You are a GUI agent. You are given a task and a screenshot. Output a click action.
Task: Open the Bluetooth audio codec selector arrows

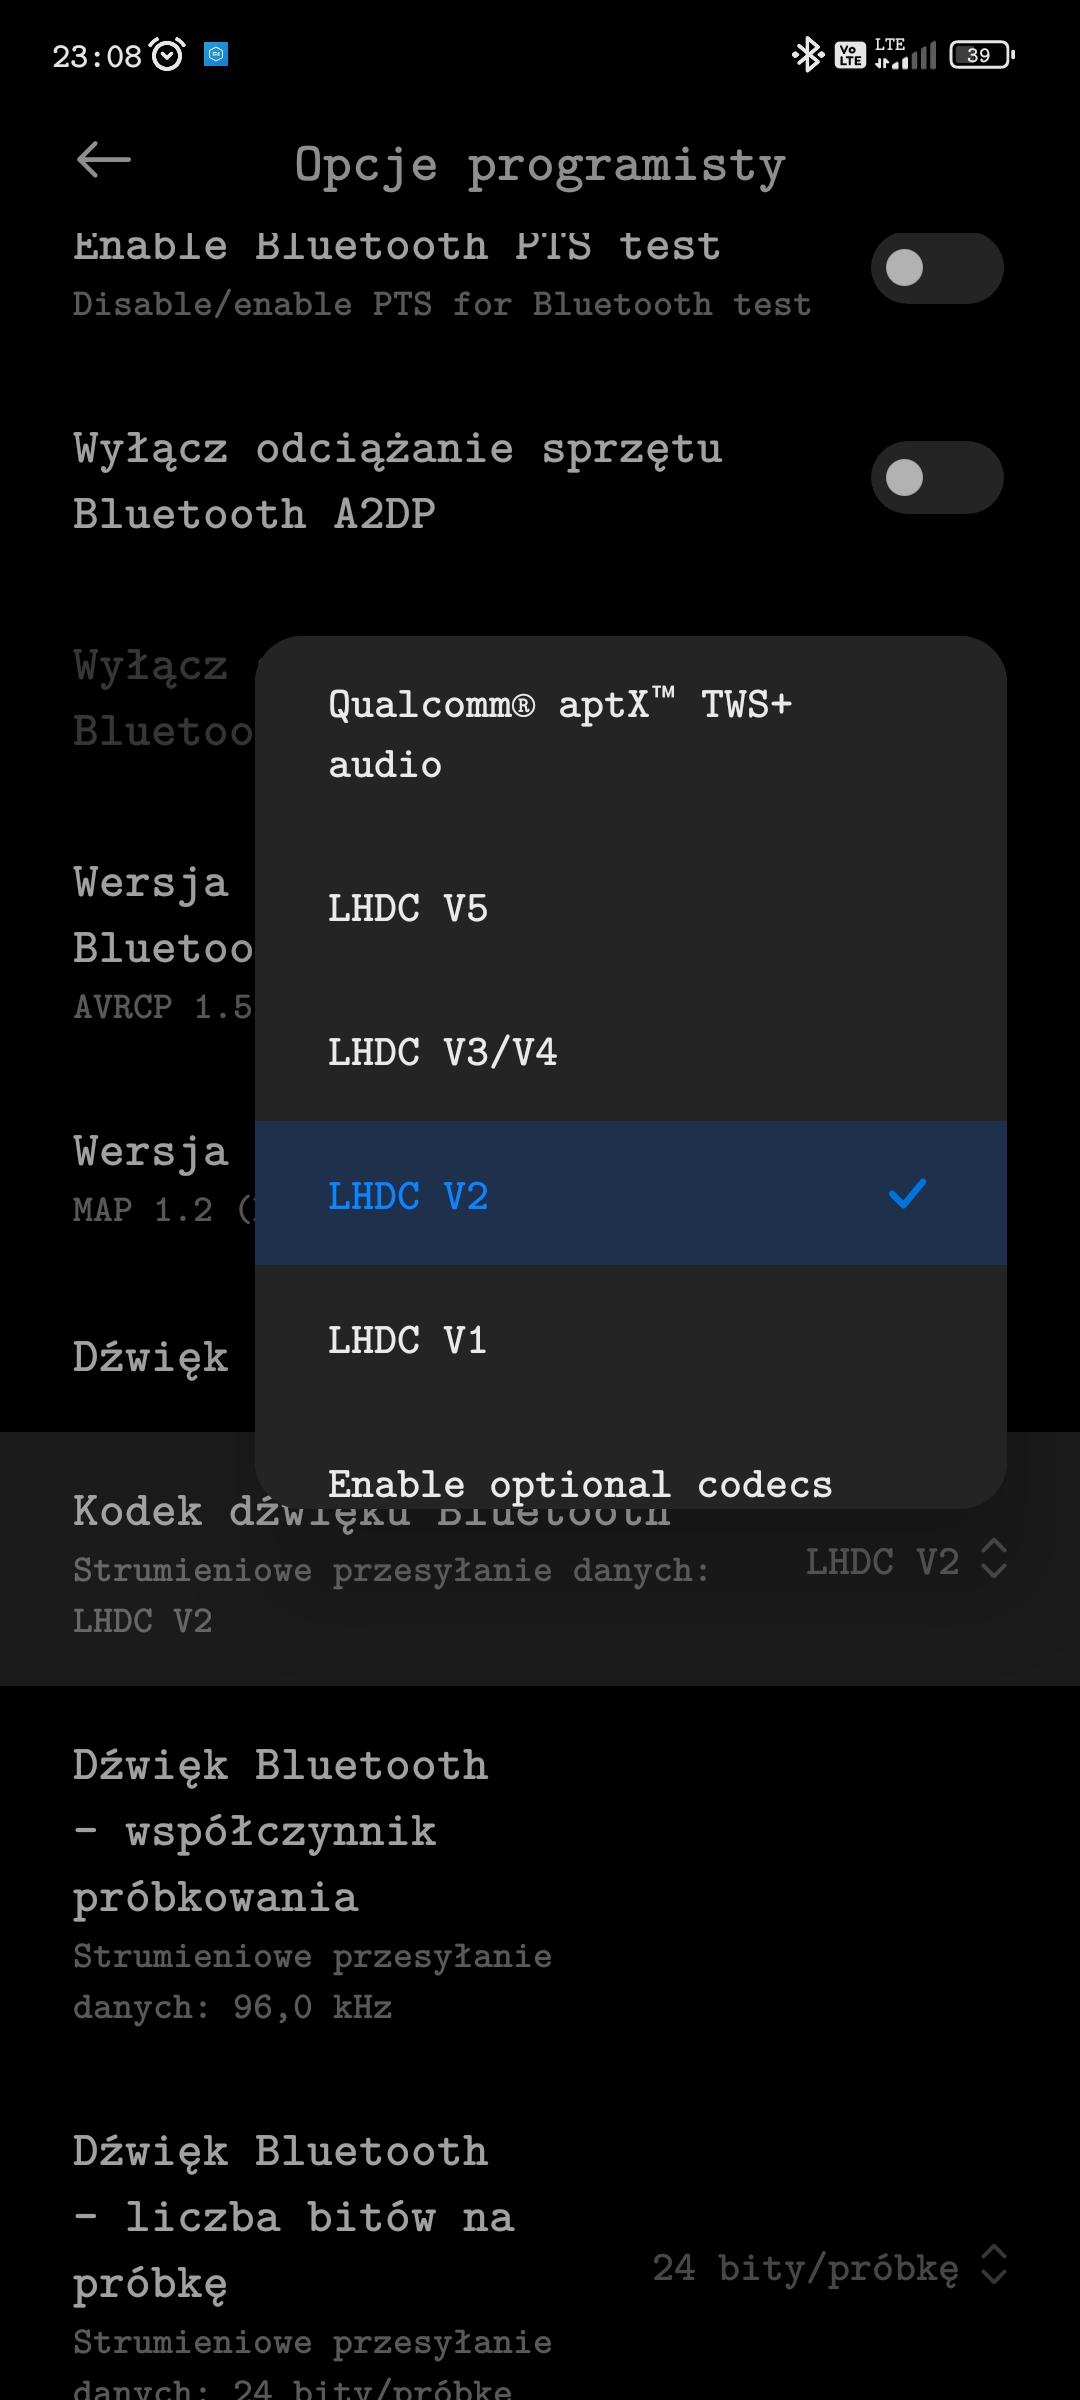(x=993, y=1559)
